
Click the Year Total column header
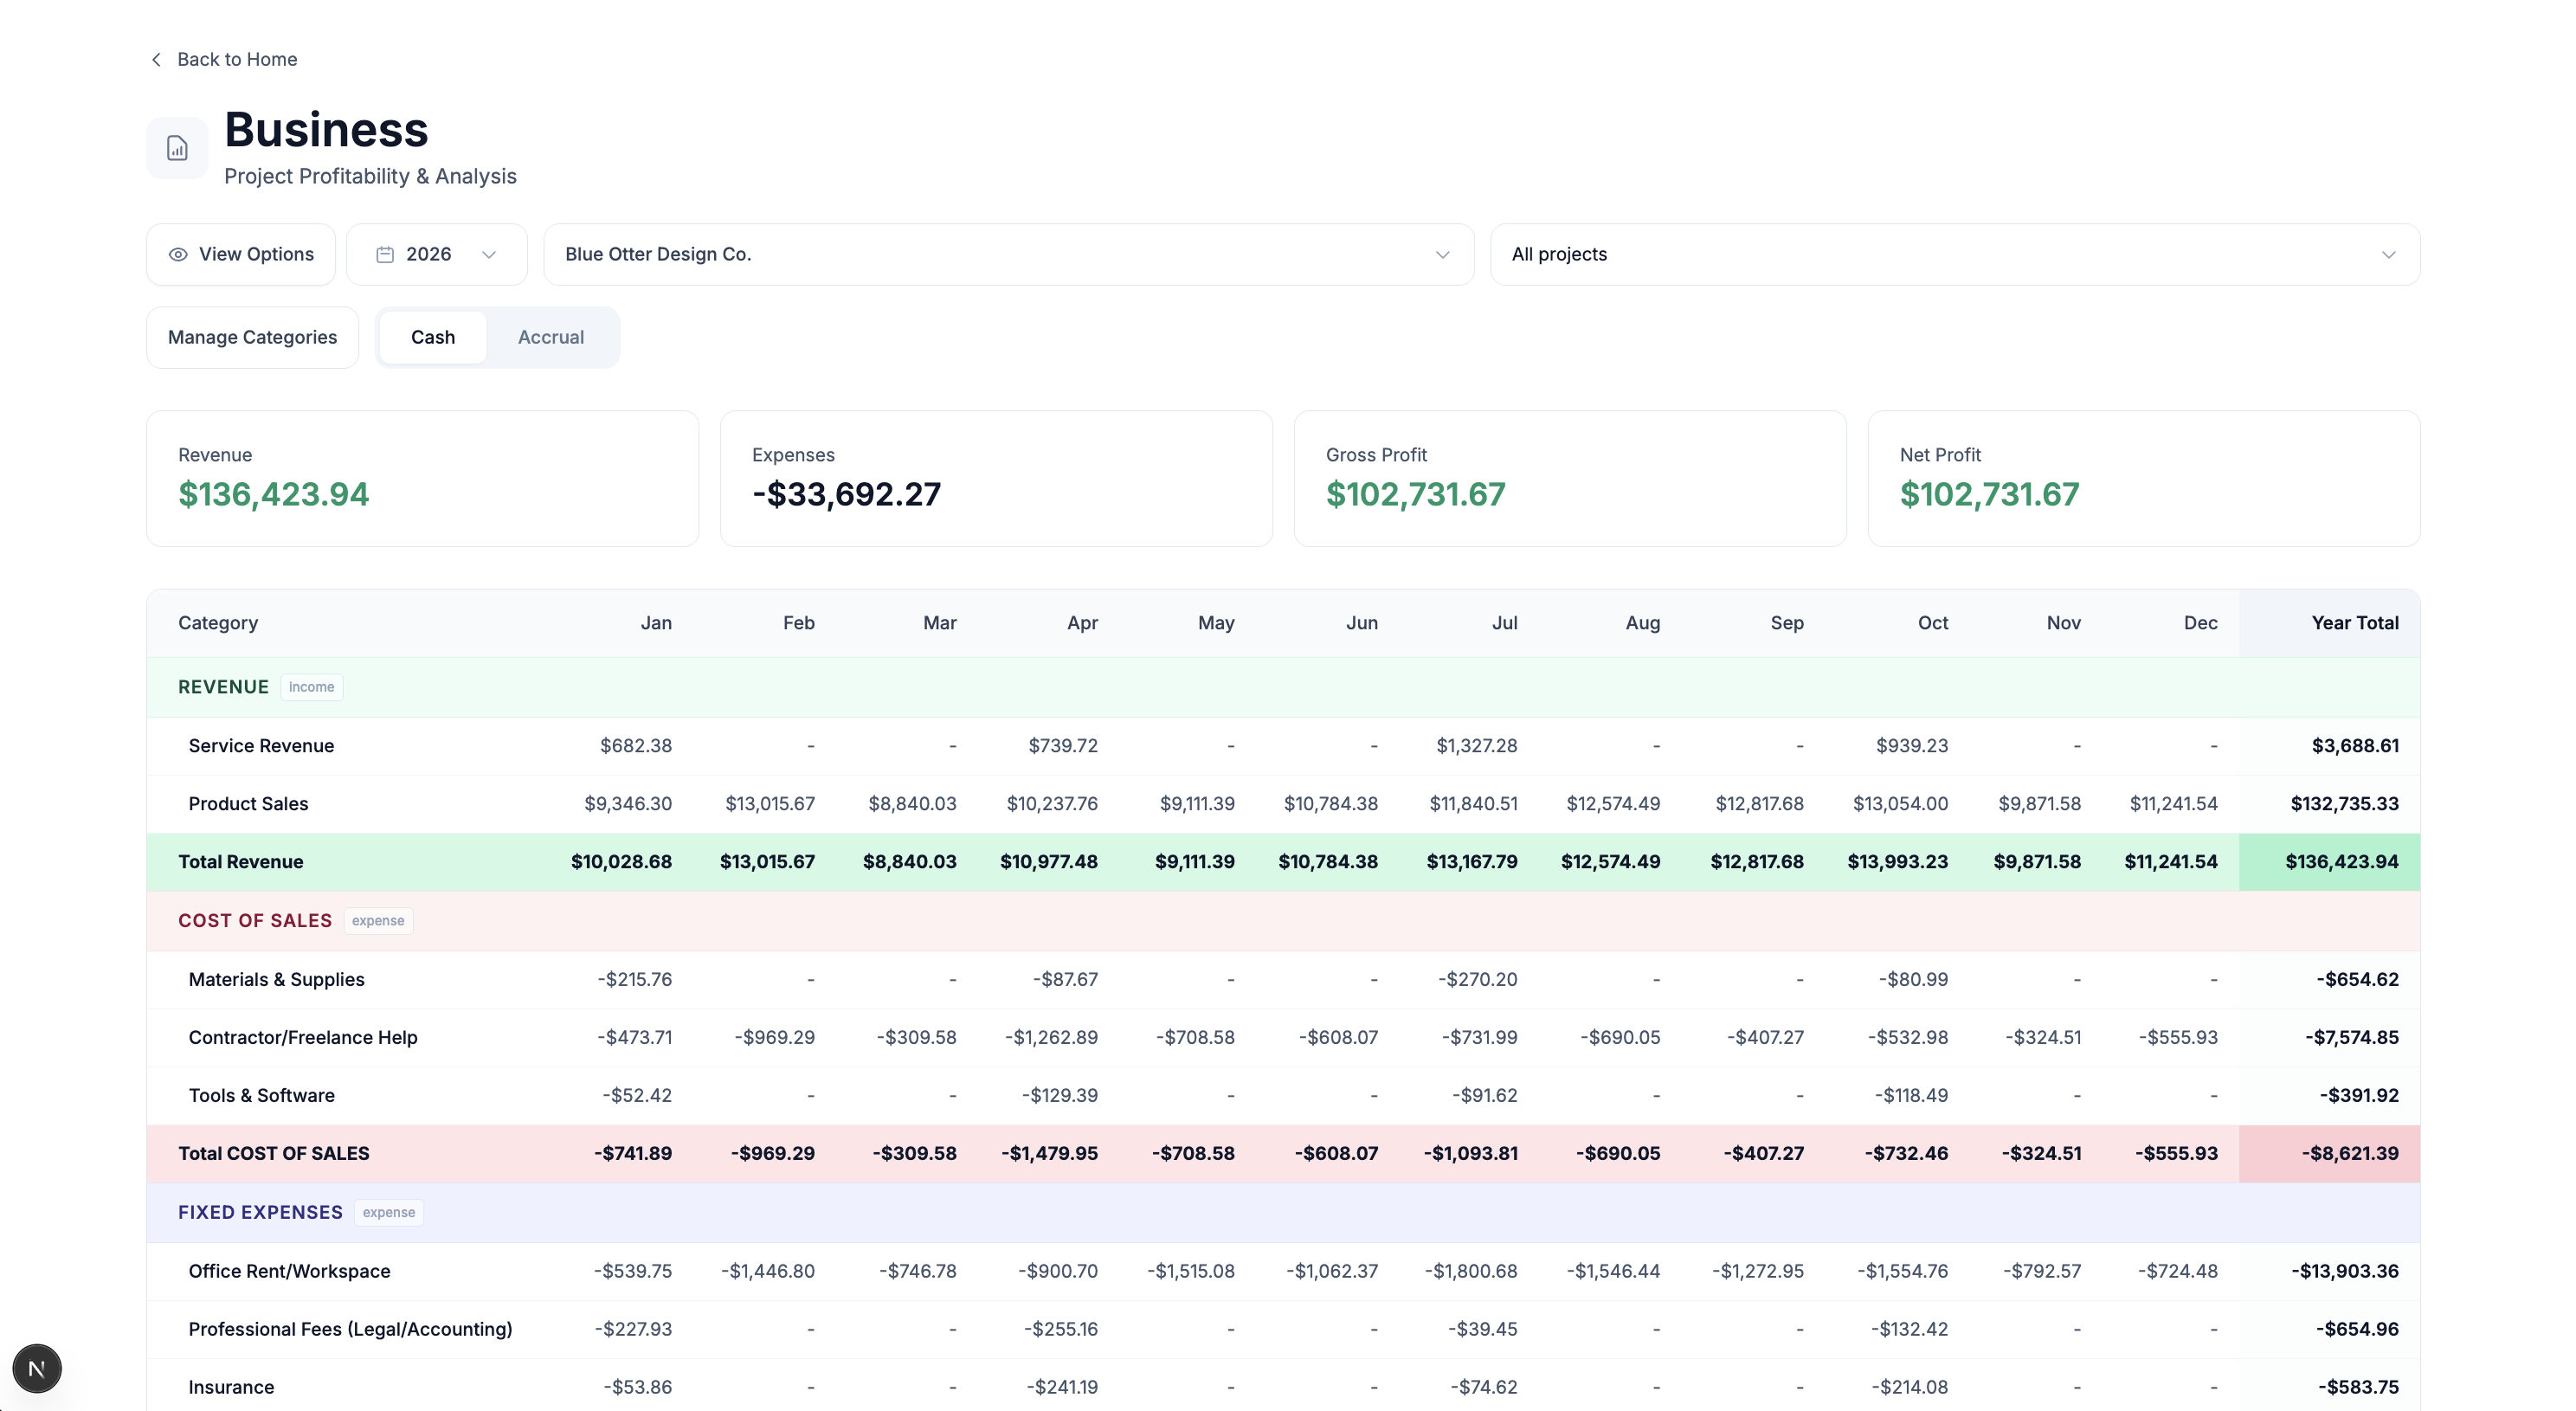[x=2354, y=623]
